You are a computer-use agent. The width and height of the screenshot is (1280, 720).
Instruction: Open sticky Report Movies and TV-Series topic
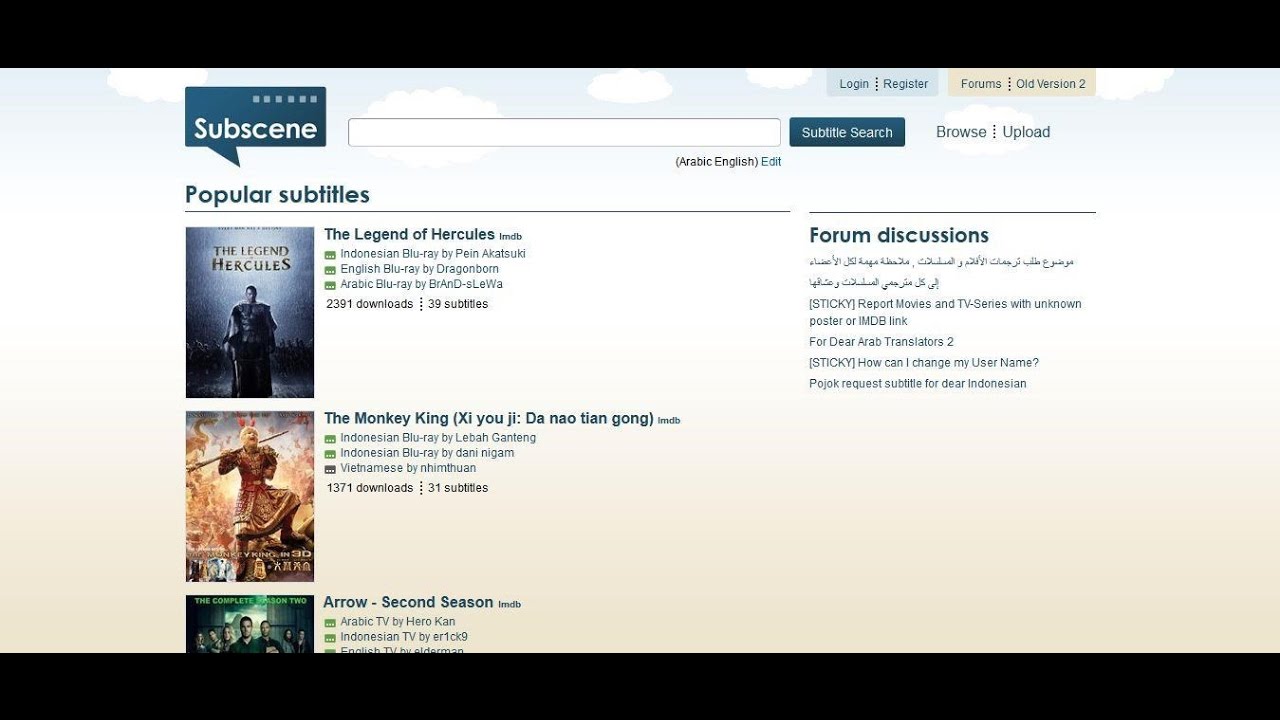click(x=945, y=312)
